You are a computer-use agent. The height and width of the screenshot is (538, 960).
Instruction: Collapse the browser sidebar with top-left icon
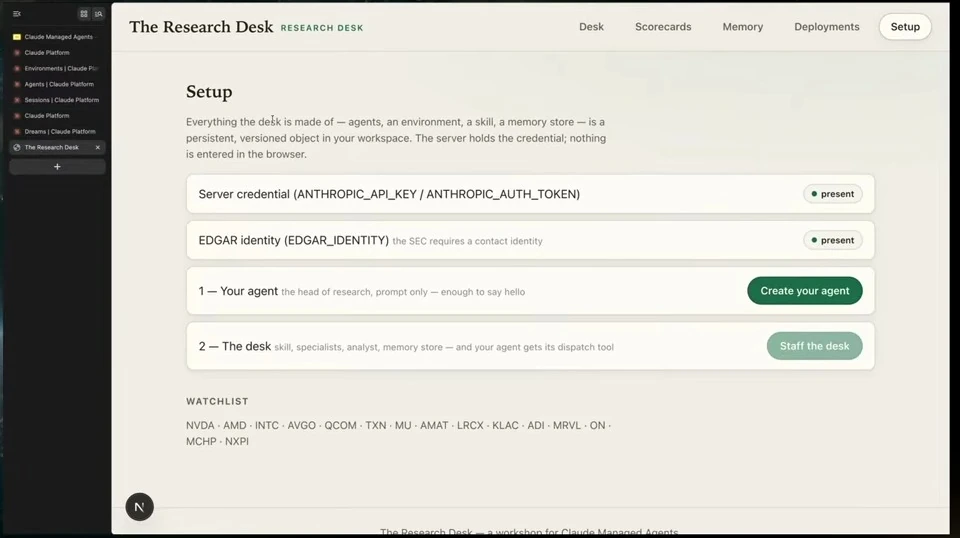[x=17, y=13]
